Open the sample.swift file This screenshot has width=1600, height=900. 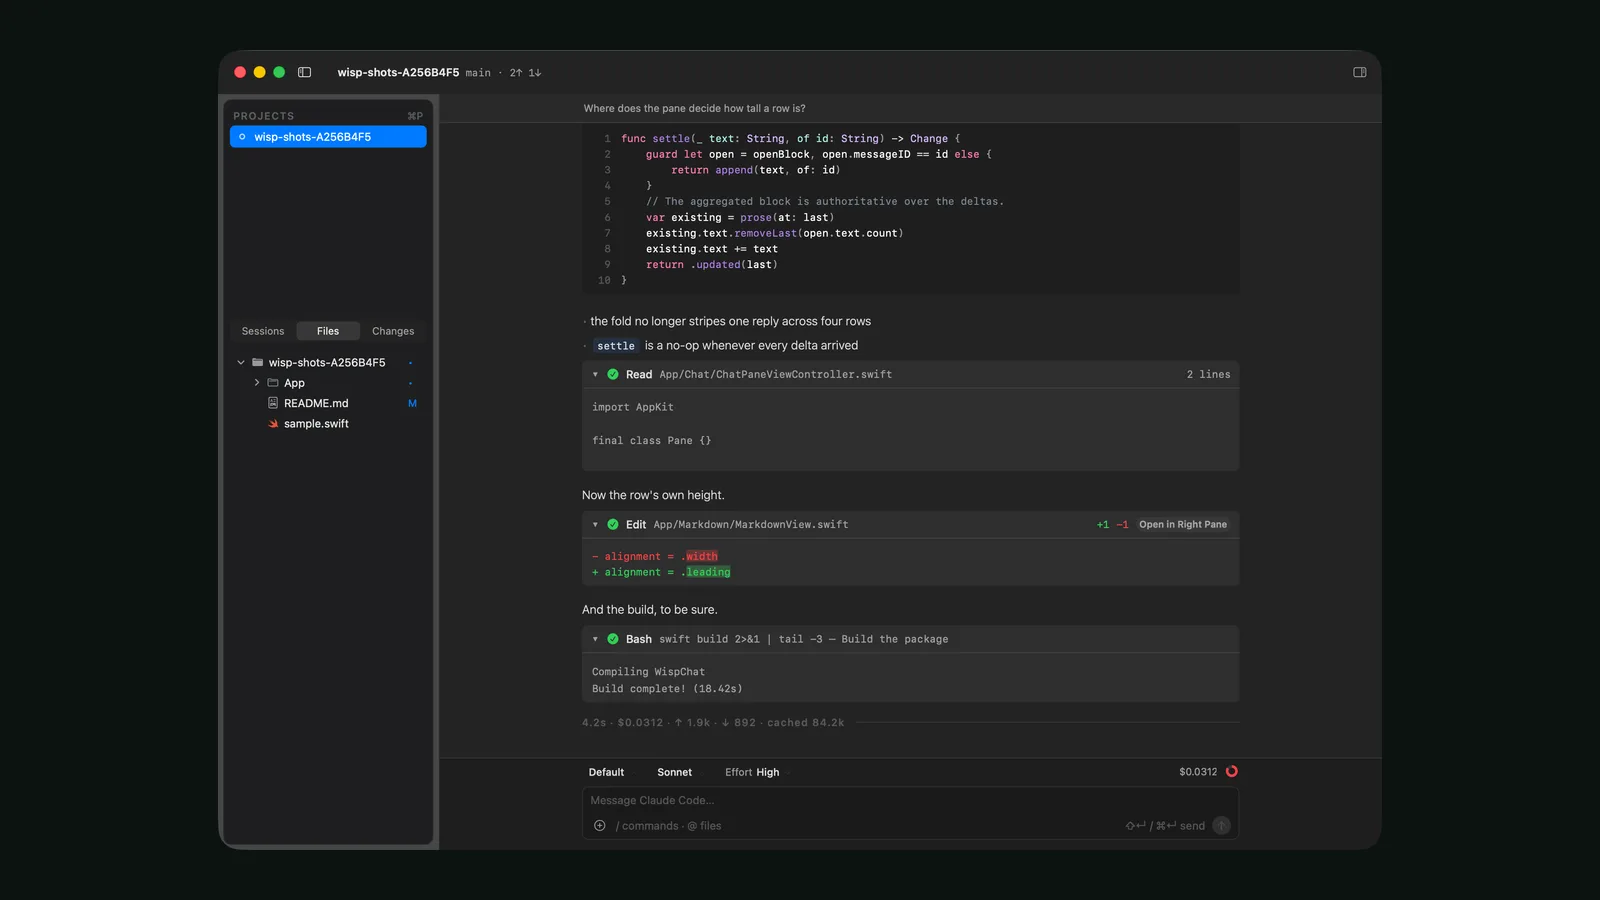click(316, 424)
